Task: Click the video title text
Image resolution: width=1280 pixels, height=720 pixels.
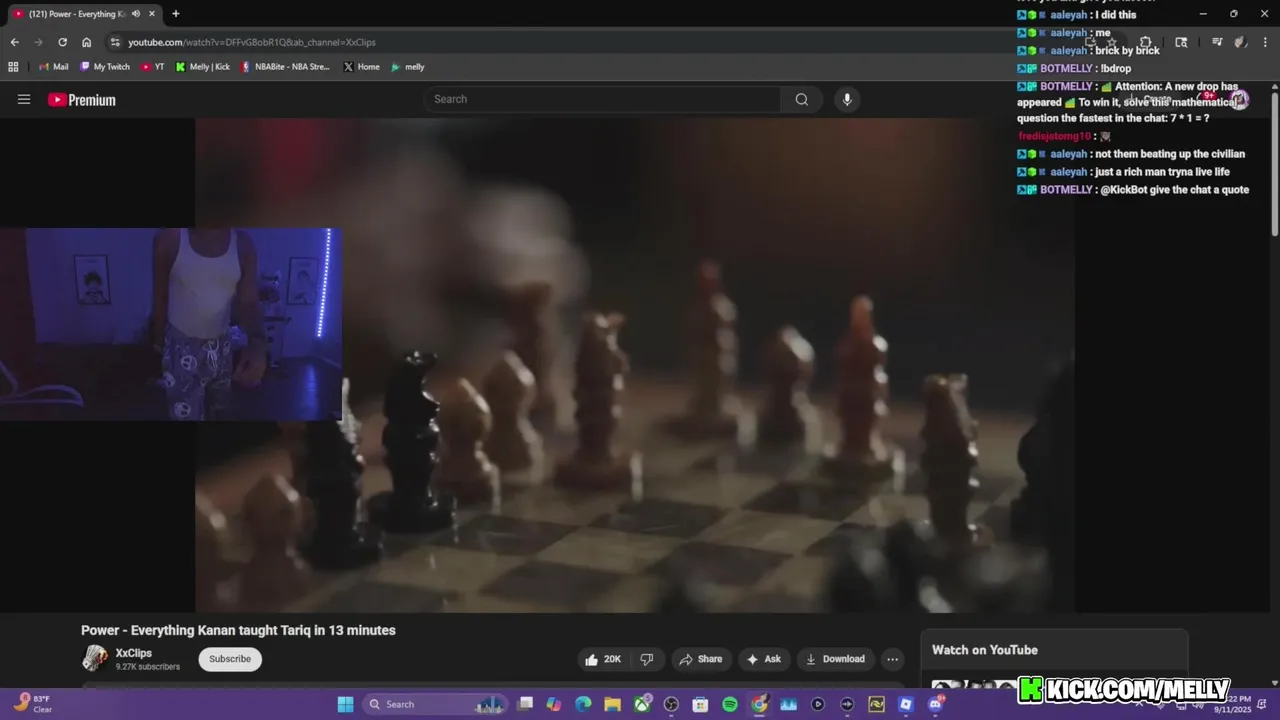Action: coord(238,630)
